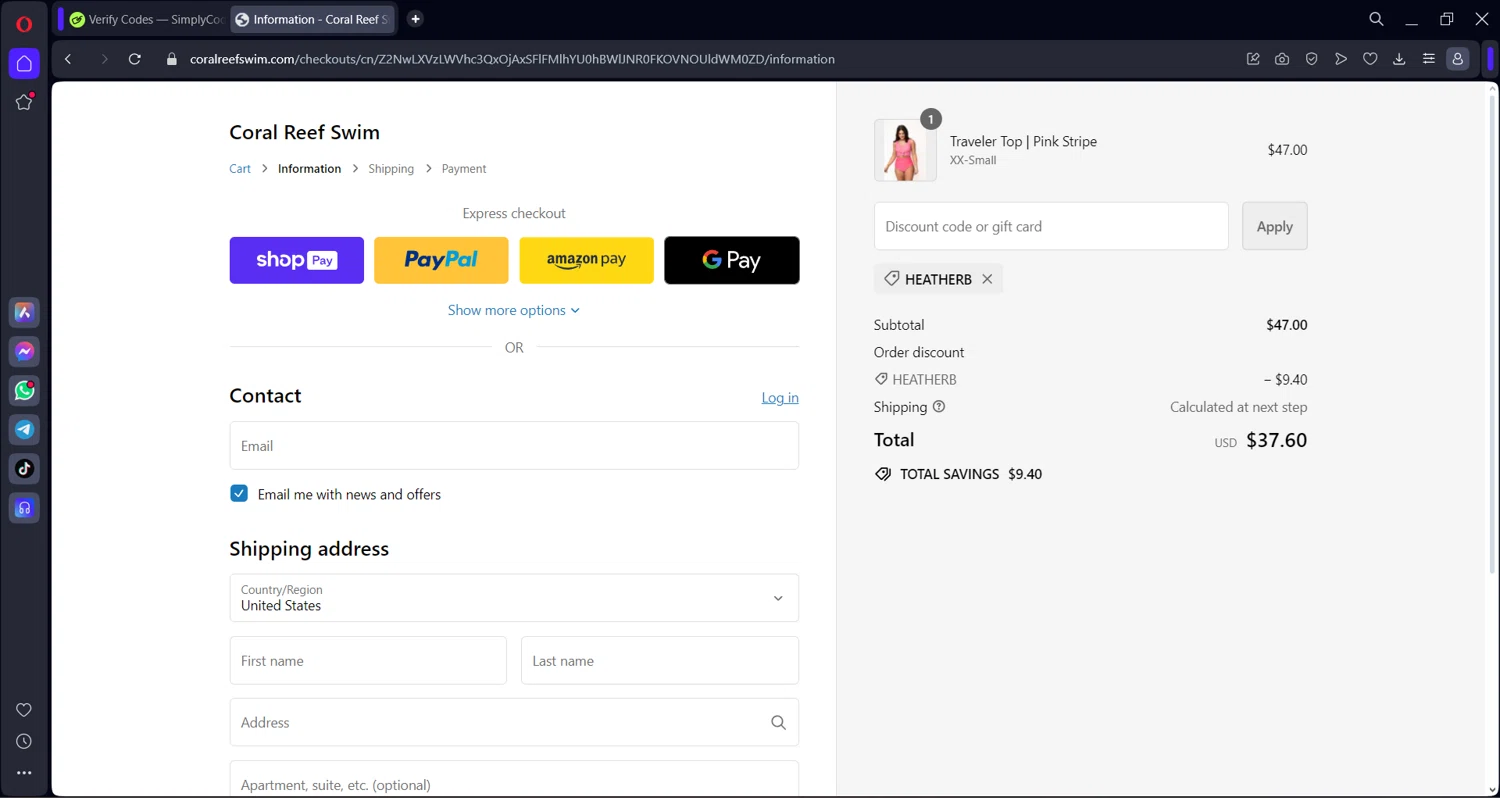Click Apply discount button
The height and width of the screenshot is (798, 1500).
point(1275,226)
